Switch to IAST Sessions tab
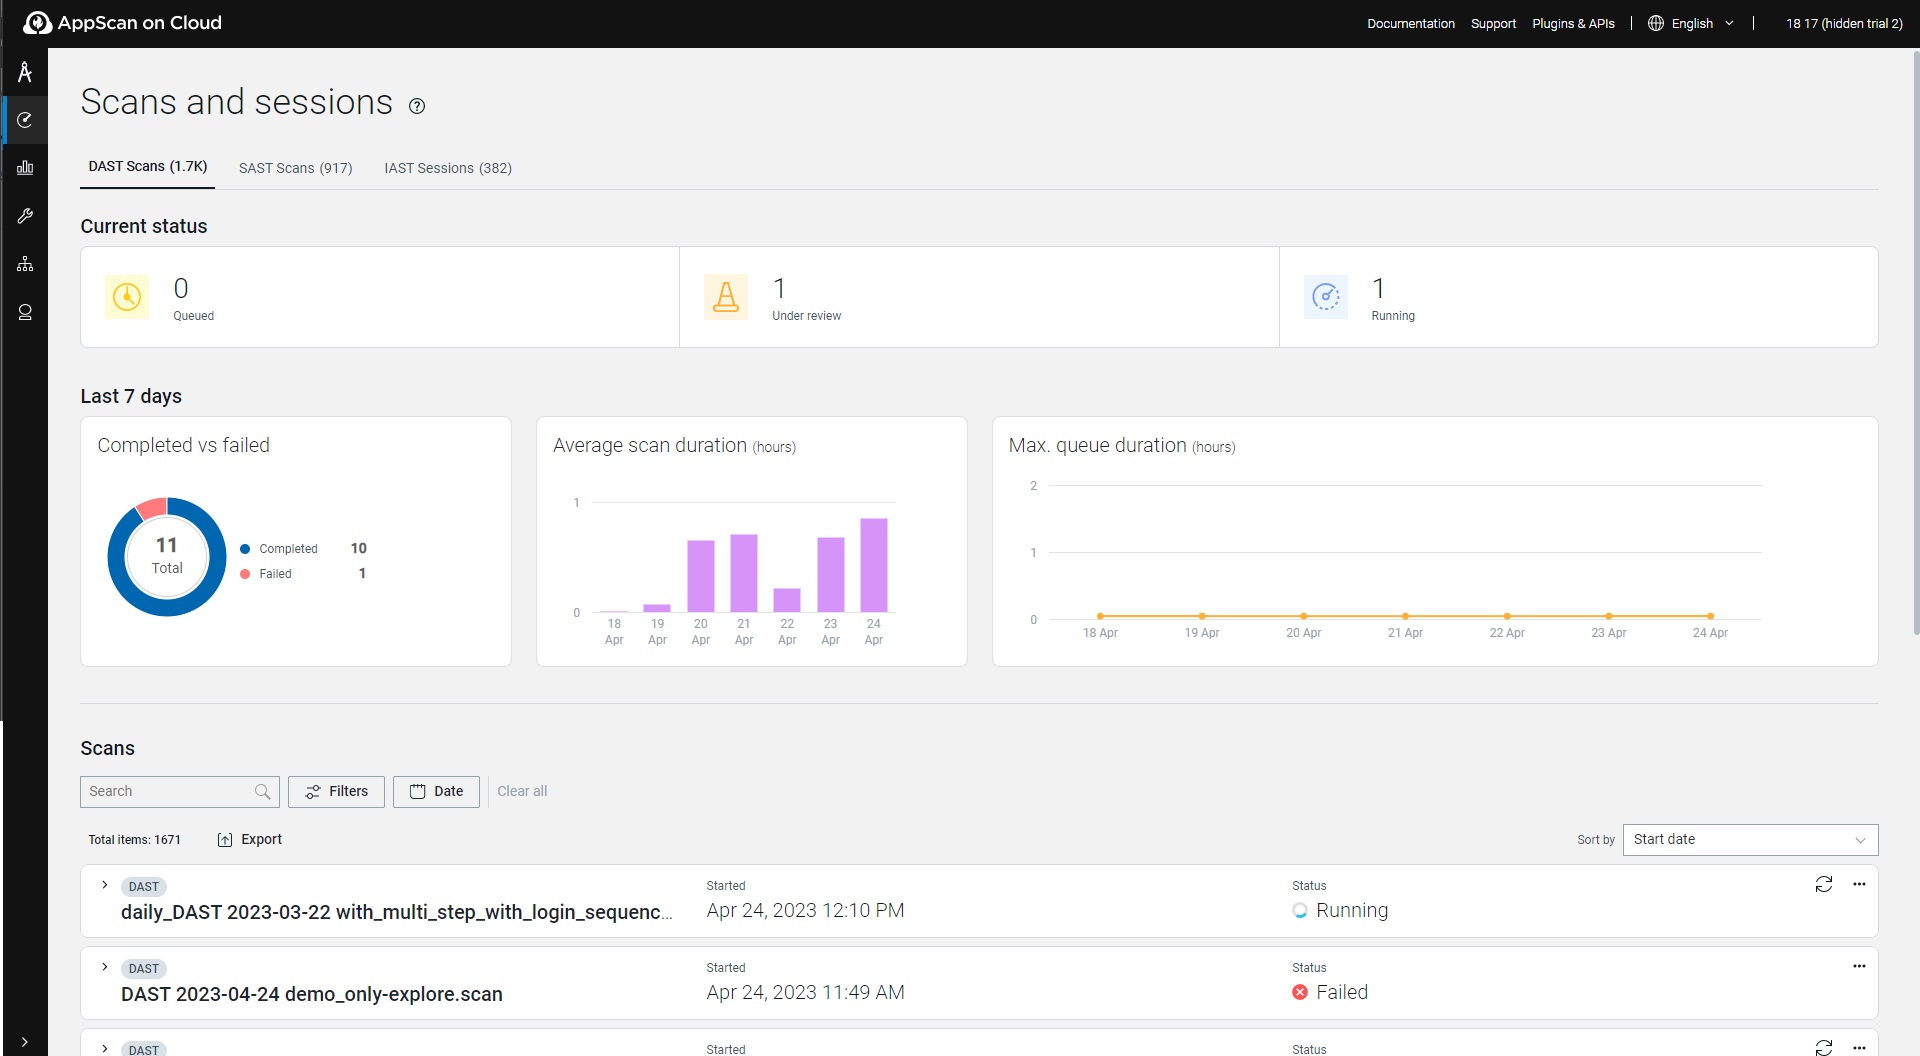The width and height of the screenshot is (1920, 1056). (x=447, y=168)
